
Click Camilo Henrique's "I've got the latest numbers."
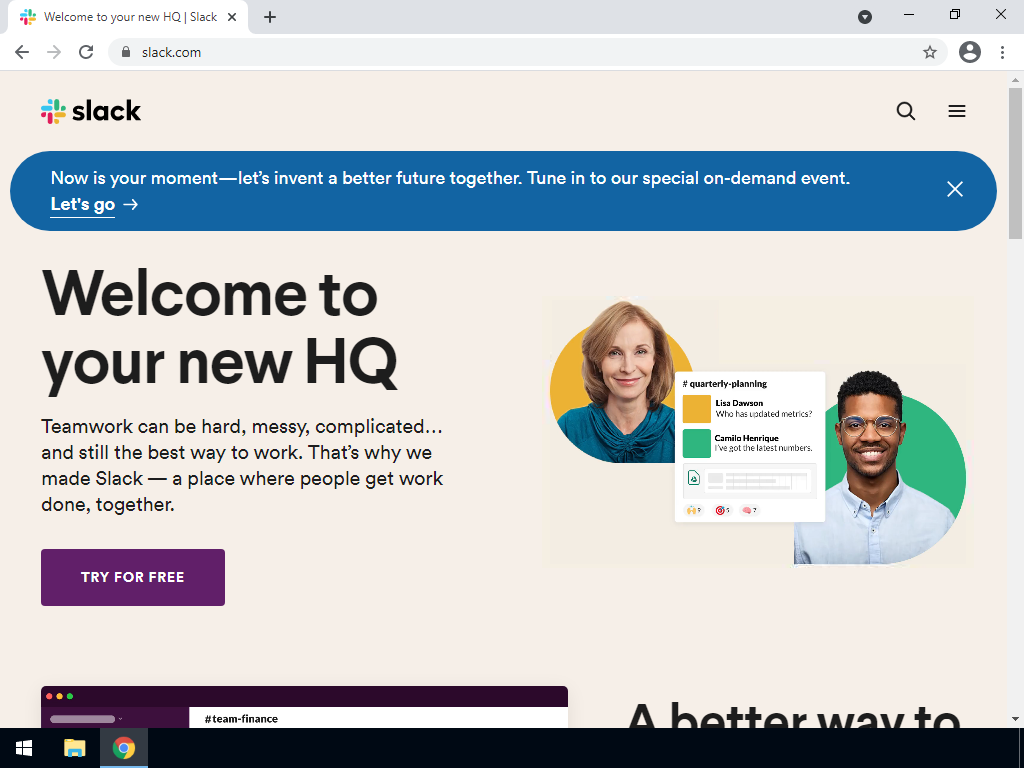click(763, 448)
